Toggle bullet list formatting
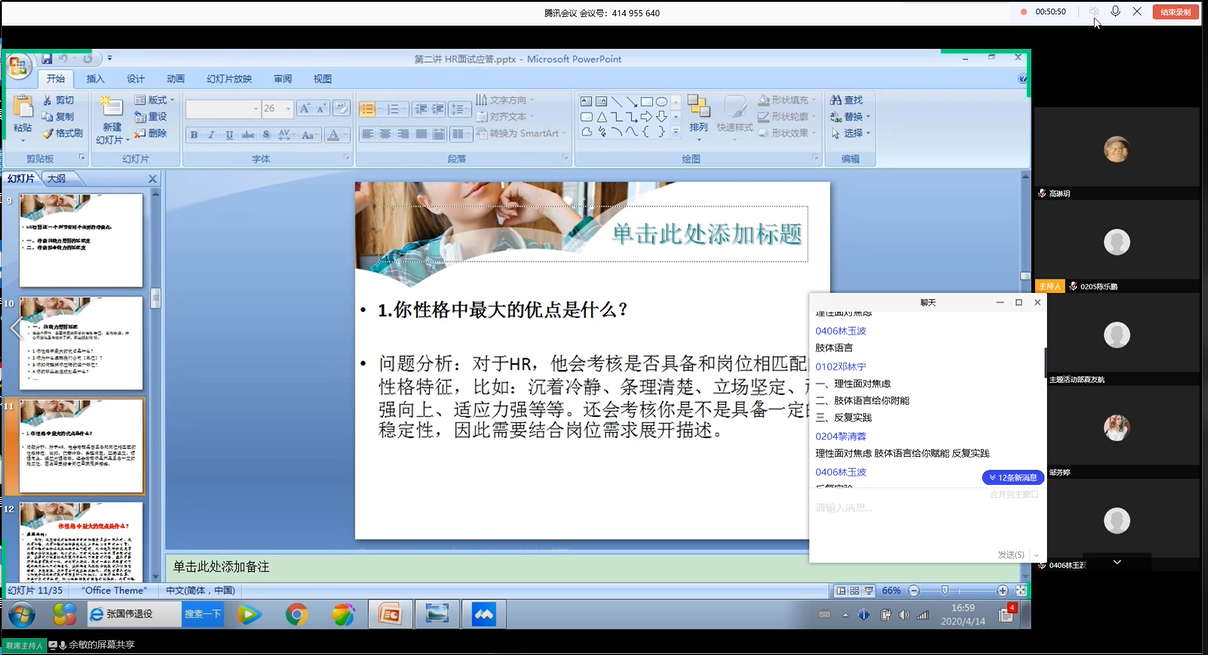This screenshot has height=655, width=1208. click(368, 109)
